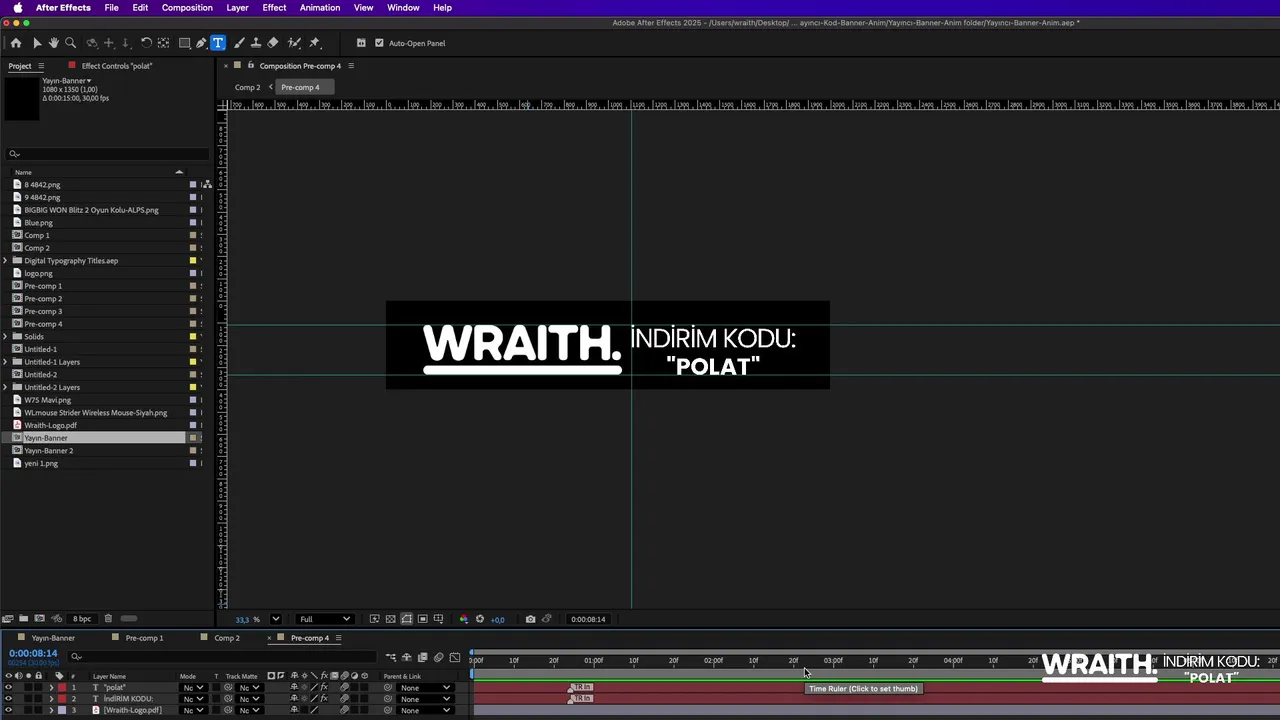
Task: Select the Selection arrow tool
Action: [37, 43]
